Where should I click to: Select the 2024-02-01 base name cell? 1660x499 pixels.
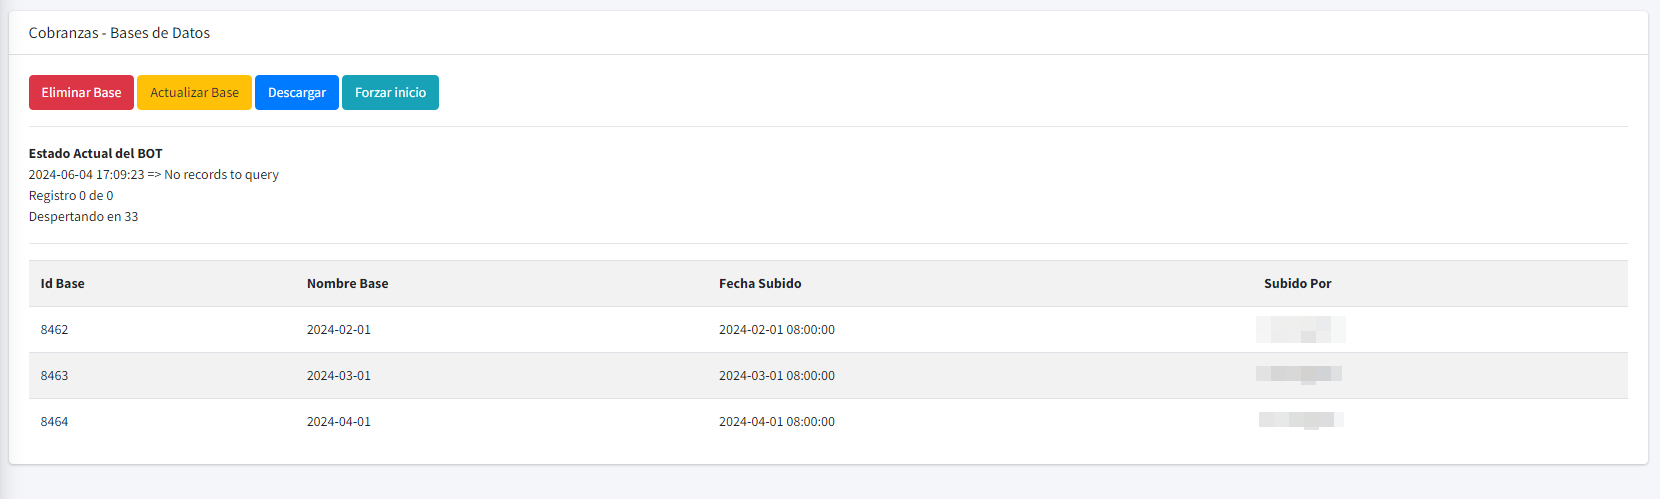coord(338,330)
